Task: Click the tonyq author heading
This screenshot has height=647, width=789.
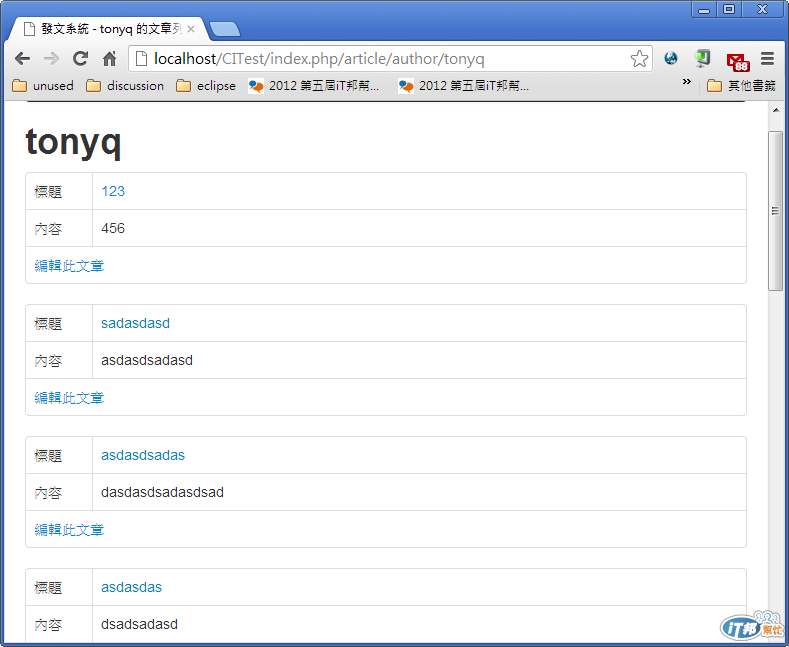Action: pyautogui.click(x=73, y=142)
